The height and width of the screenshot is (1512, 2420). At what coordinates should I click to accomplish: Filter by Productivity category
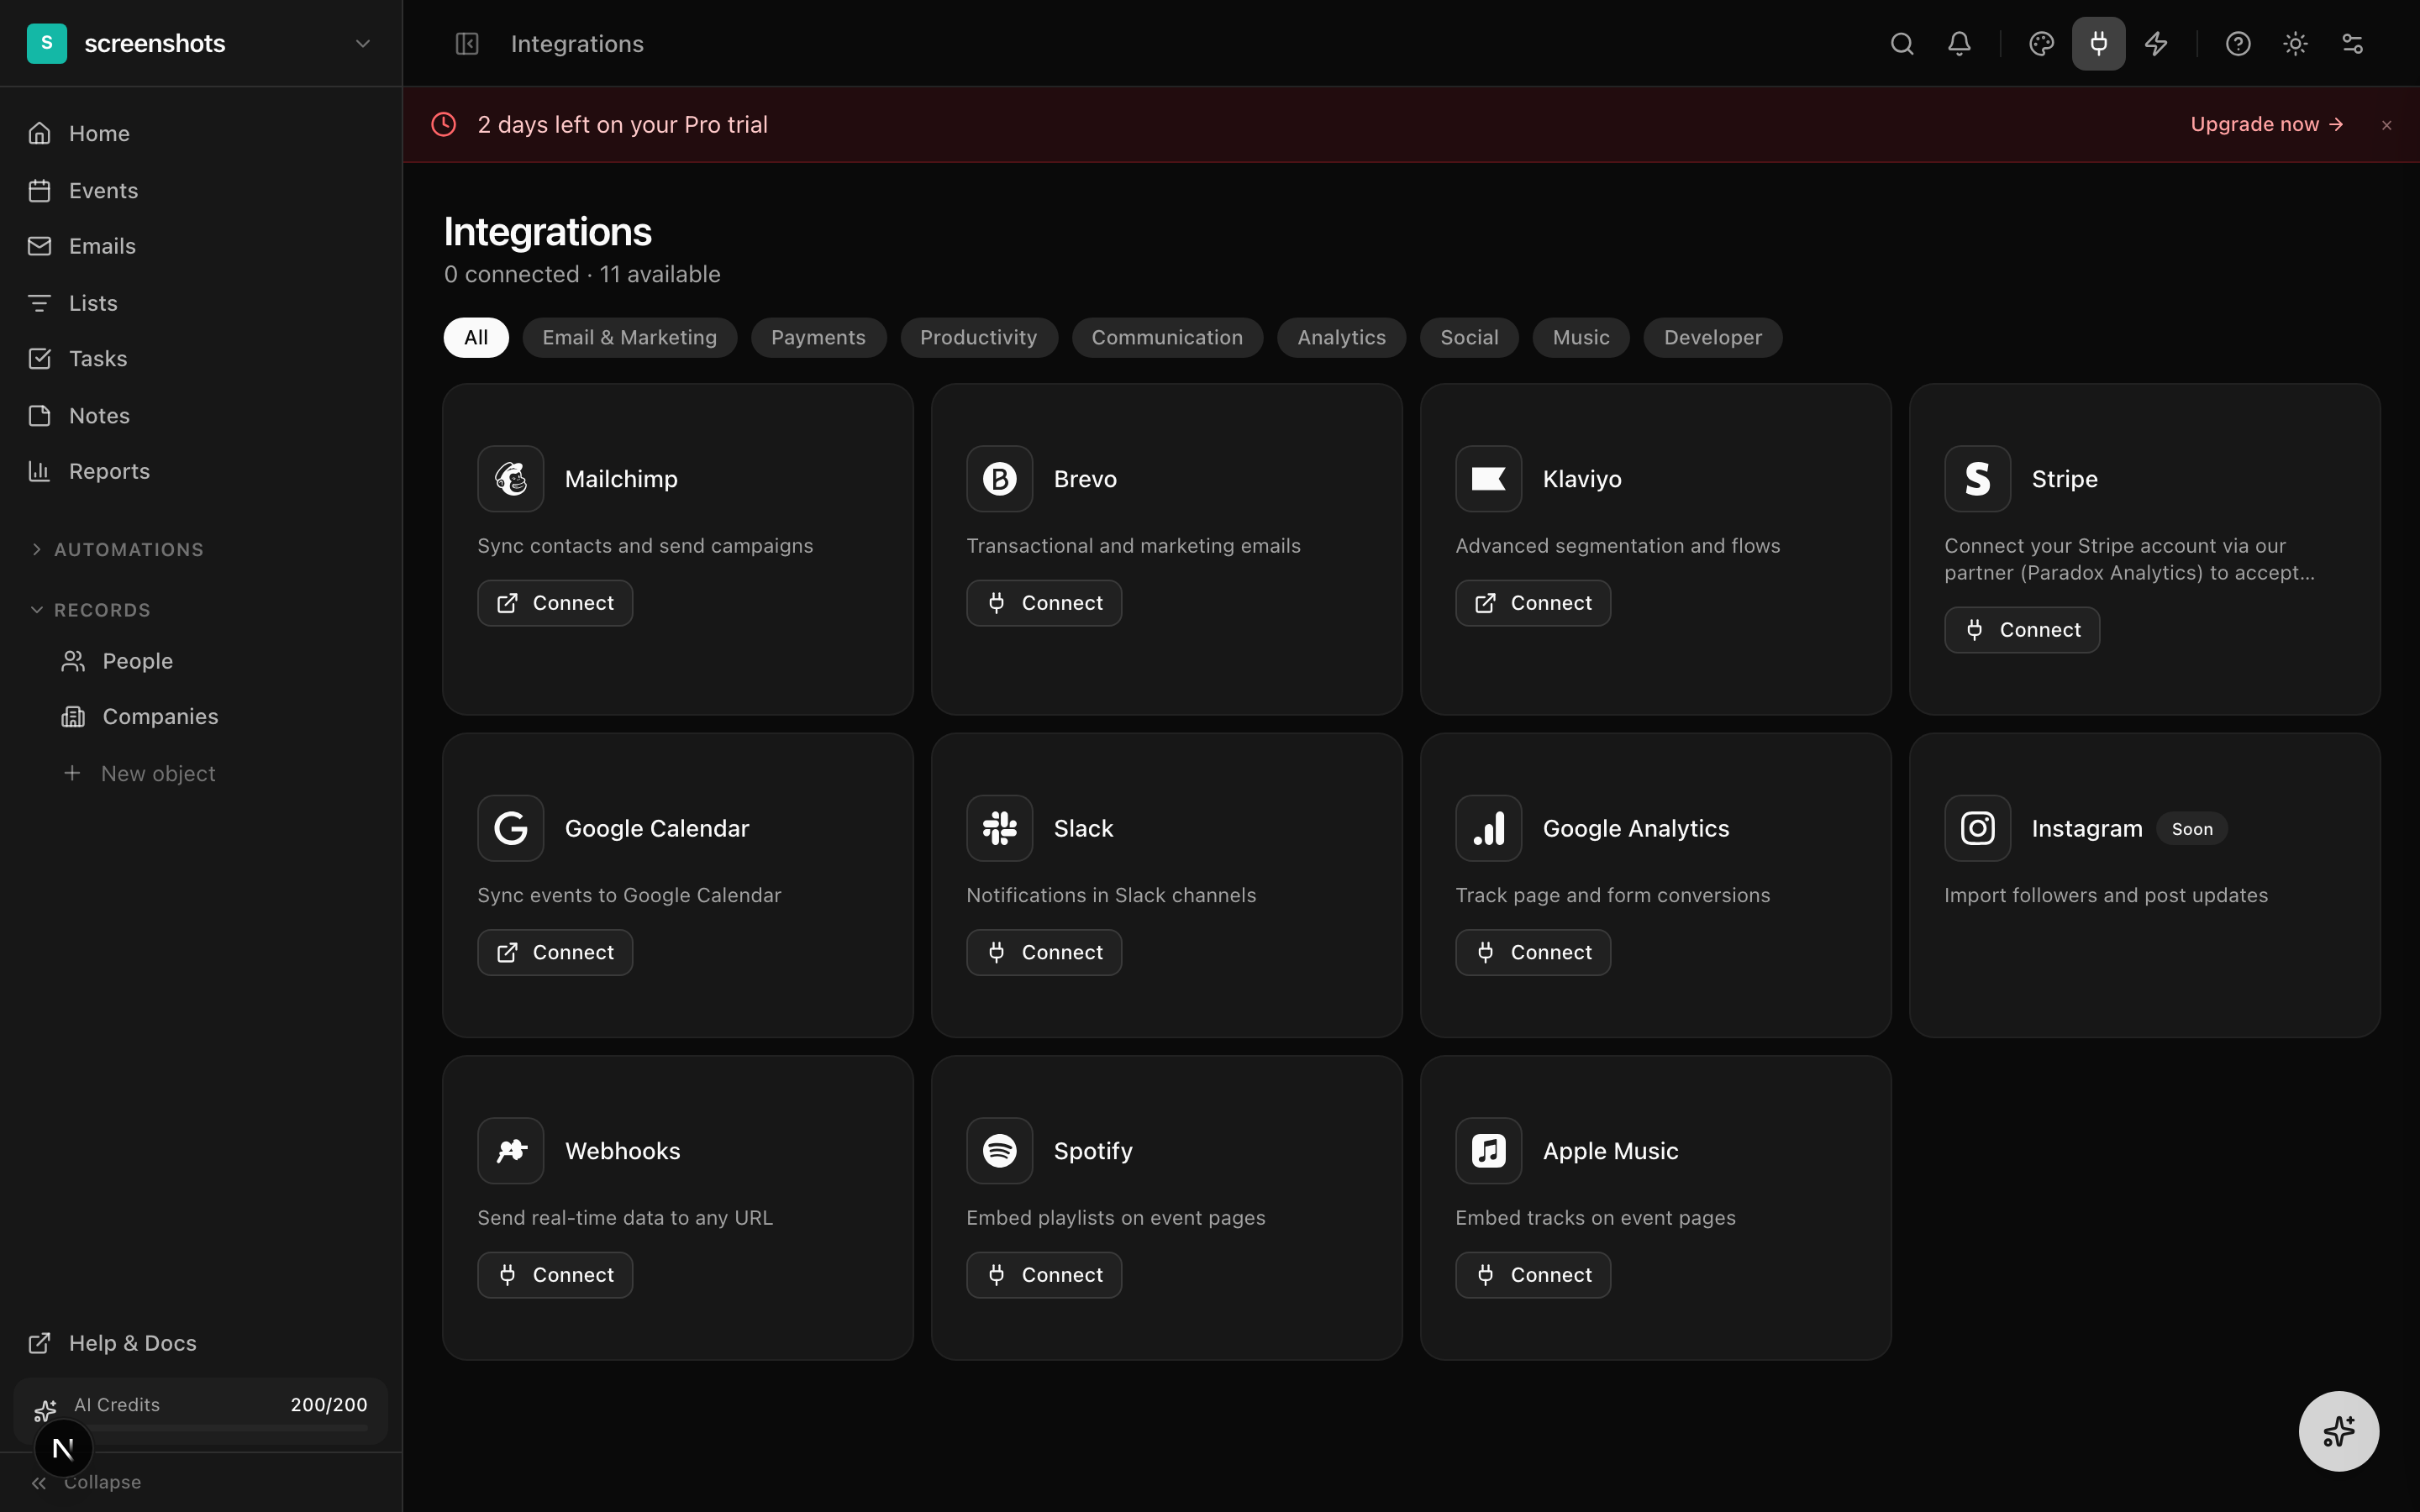979,338
